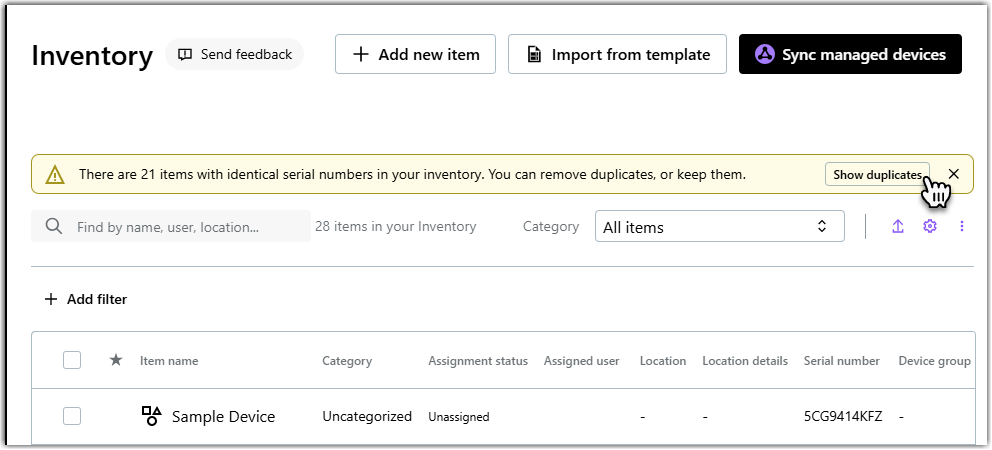Dismiss the duplicate serial numbers banner
Image resolution: width=992 pixels, height=450 pixels.
click(x=954, y=174)
